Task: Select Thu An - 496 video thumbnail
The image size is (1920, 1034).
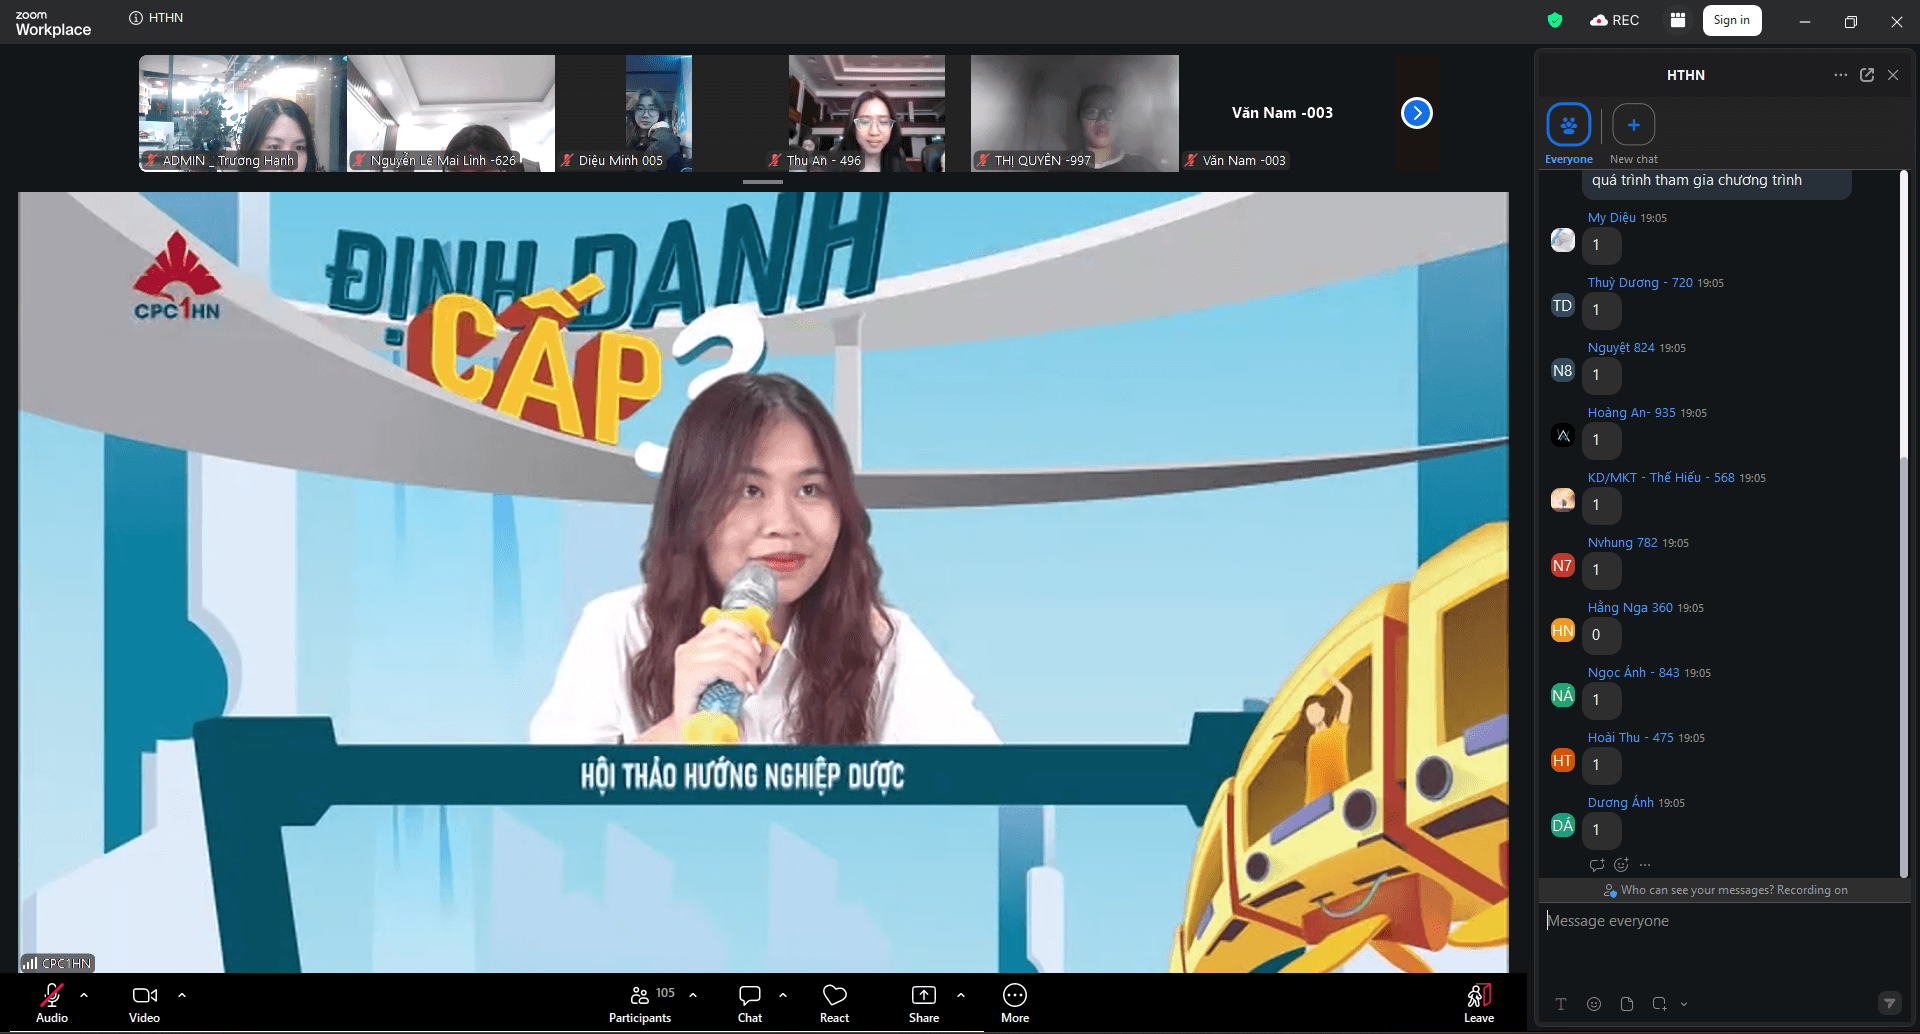Action: [867, 113]
